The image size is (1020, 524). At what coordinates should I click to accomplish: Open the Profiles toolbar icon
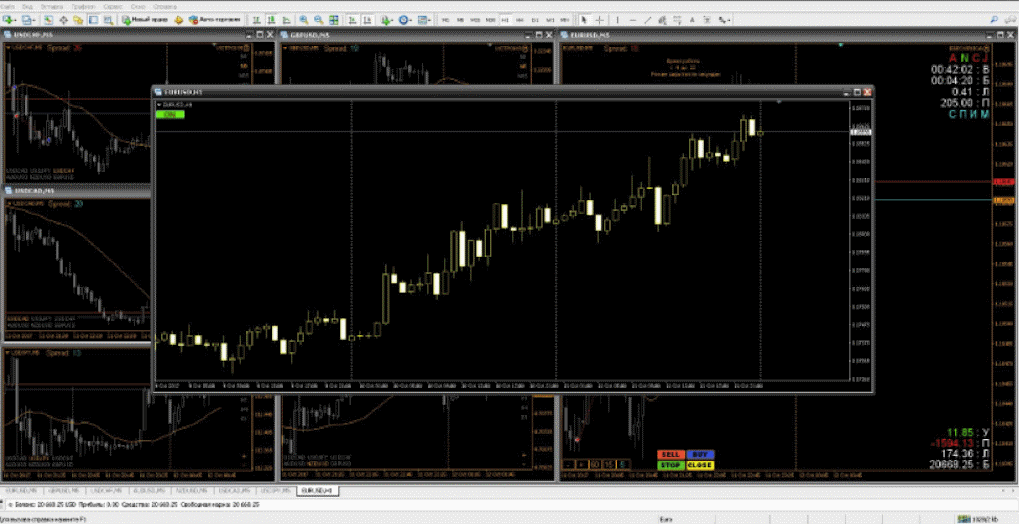point(28,20)
